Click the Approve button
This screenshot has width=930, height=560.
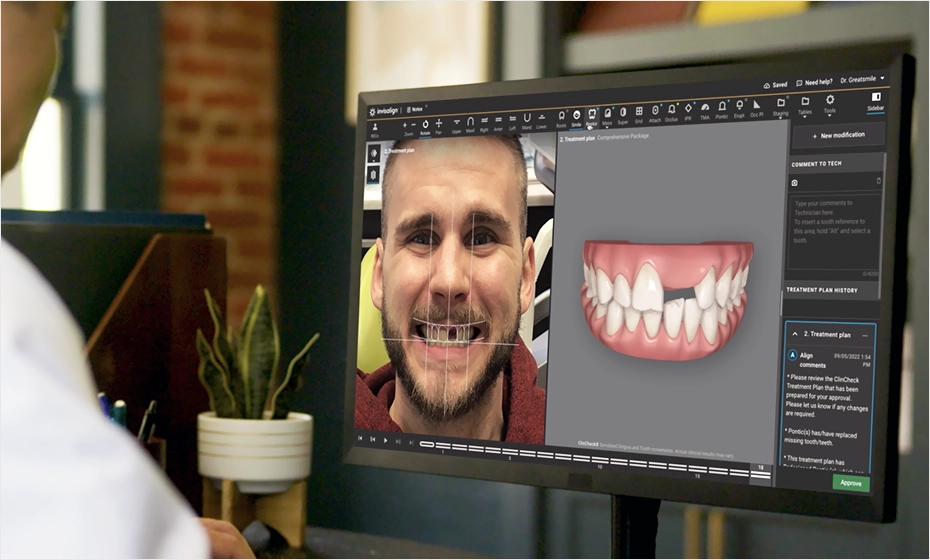[x=851, y=482]
